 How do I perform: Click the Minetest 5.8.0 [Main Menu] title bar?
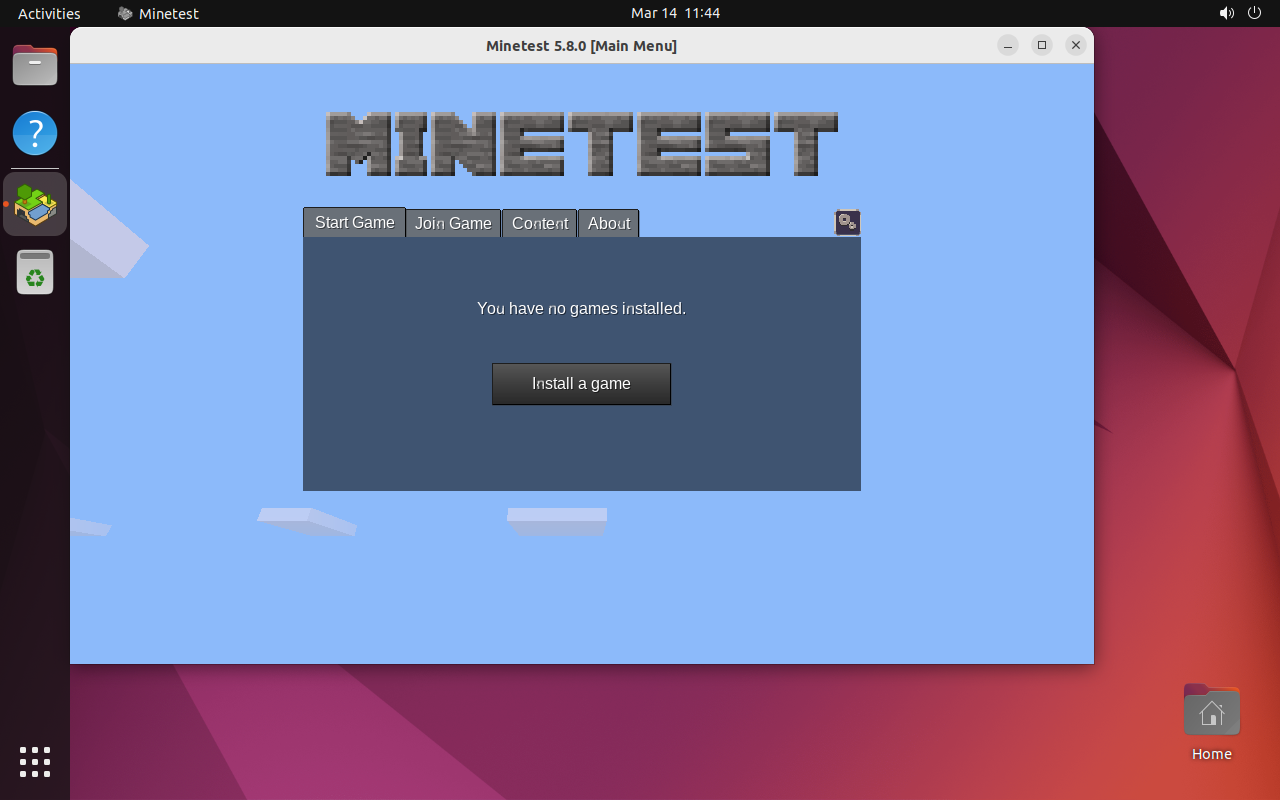click(x=581, y=45)
